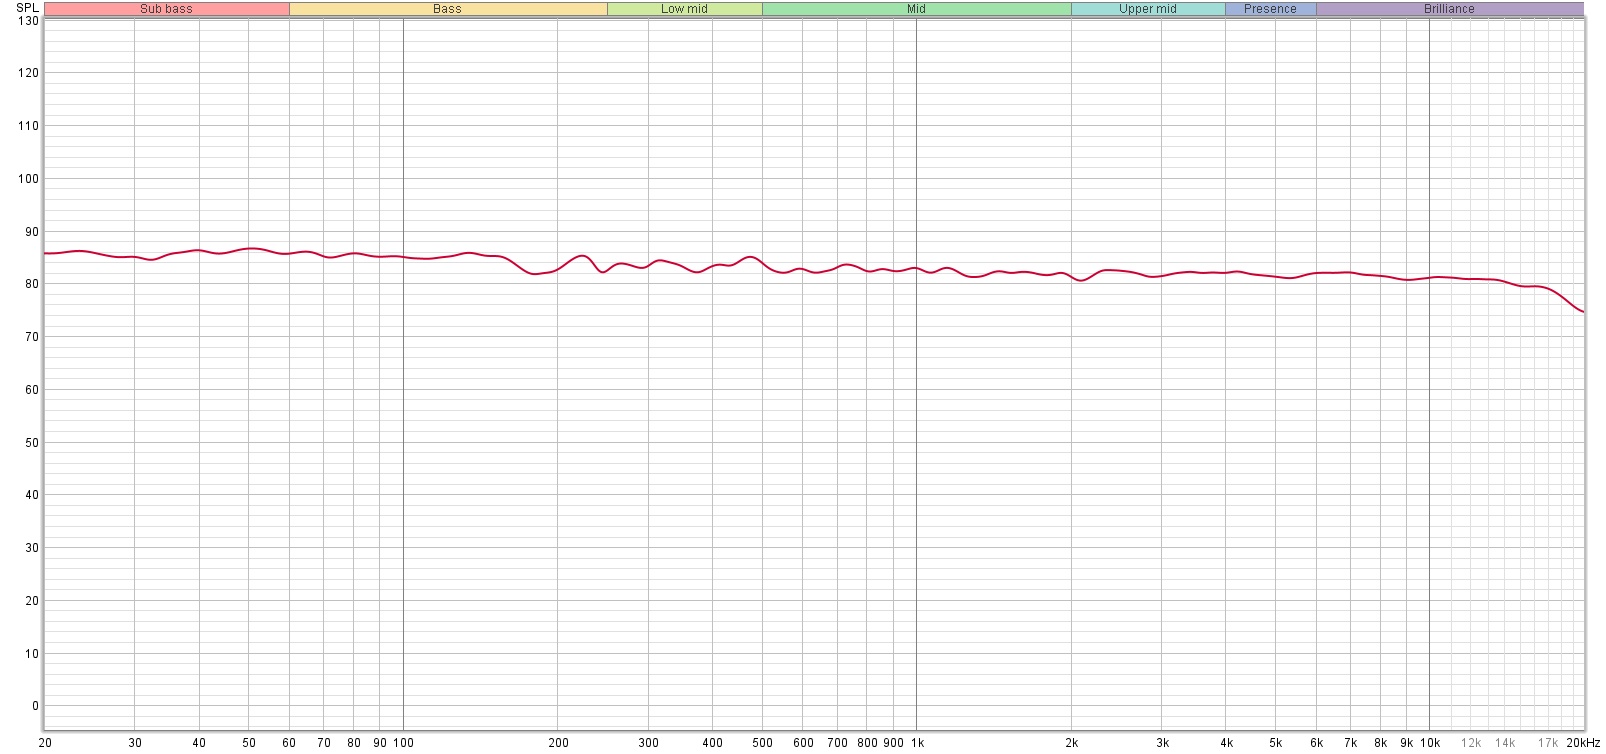Click the 900 Hz frequency axis label

point(893,743)
